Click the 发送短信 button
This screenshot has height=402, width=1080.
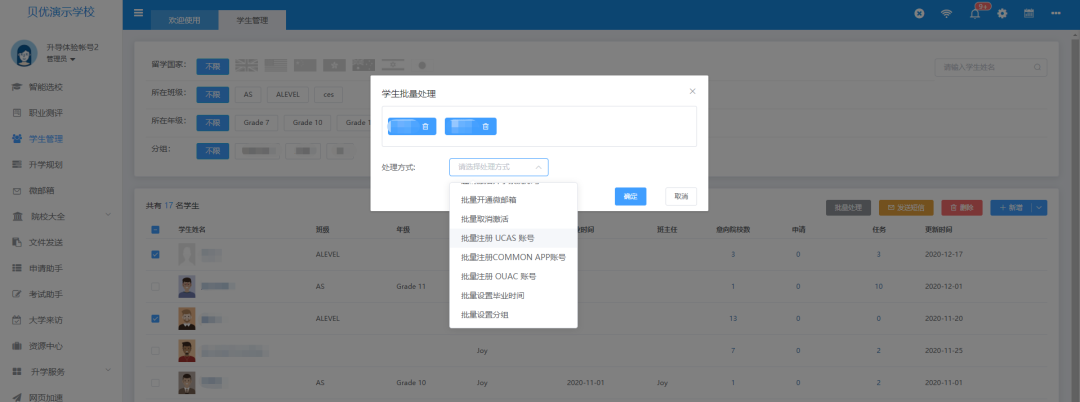pyautogui.click(x=906, y=207)
